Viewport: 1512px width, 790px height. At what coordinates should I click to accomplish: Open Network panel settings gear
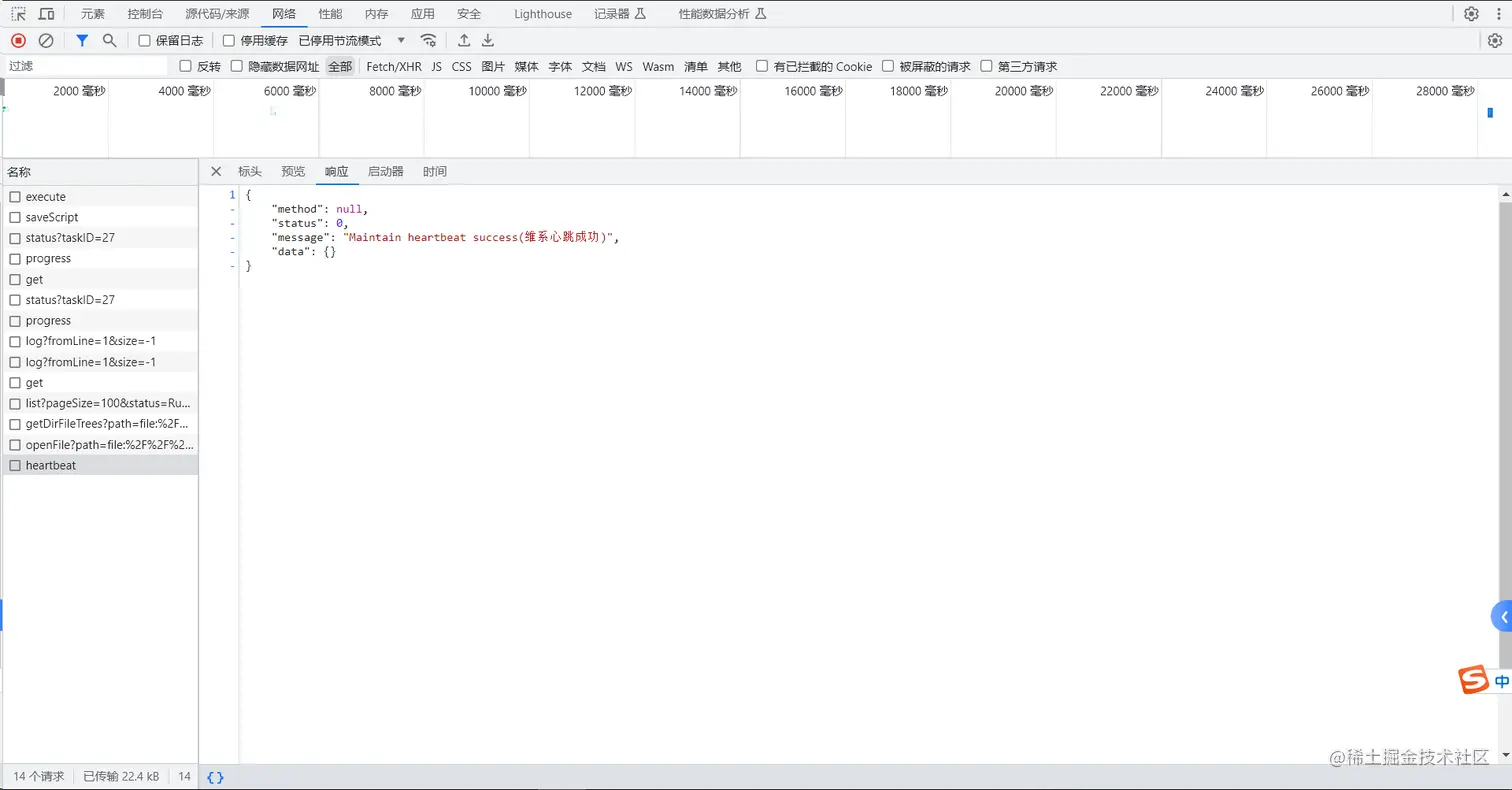coord(1495,41)
